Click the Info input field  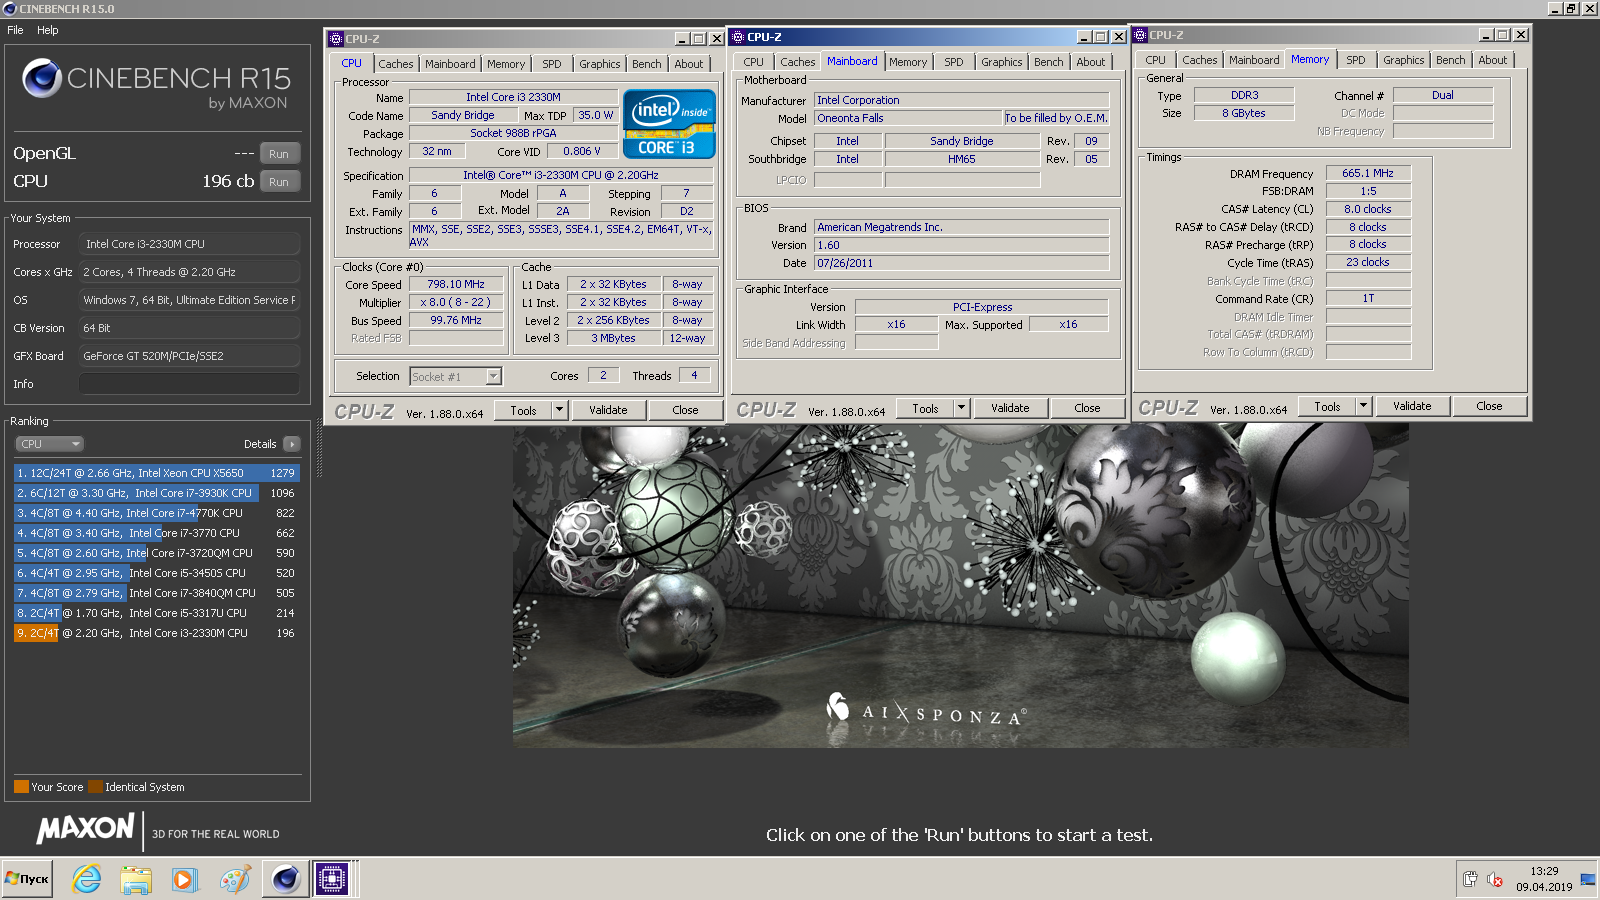tap(189, 384)
